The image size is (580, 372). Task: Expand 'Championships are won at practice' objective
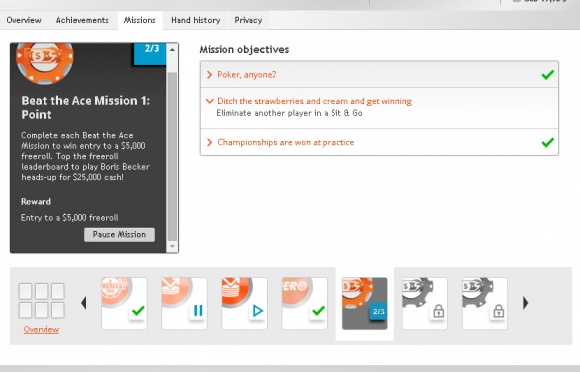(379, 142)
